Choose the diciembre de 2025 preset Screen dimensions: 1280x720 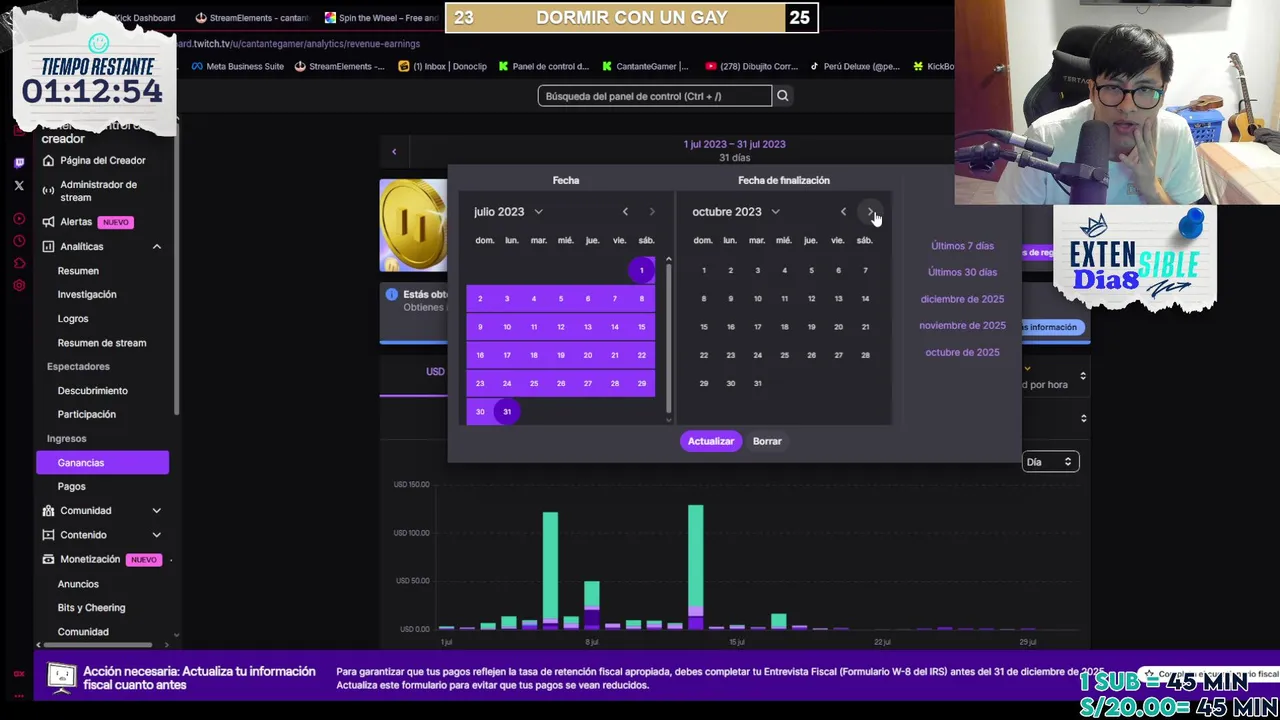tap(962, 299)
